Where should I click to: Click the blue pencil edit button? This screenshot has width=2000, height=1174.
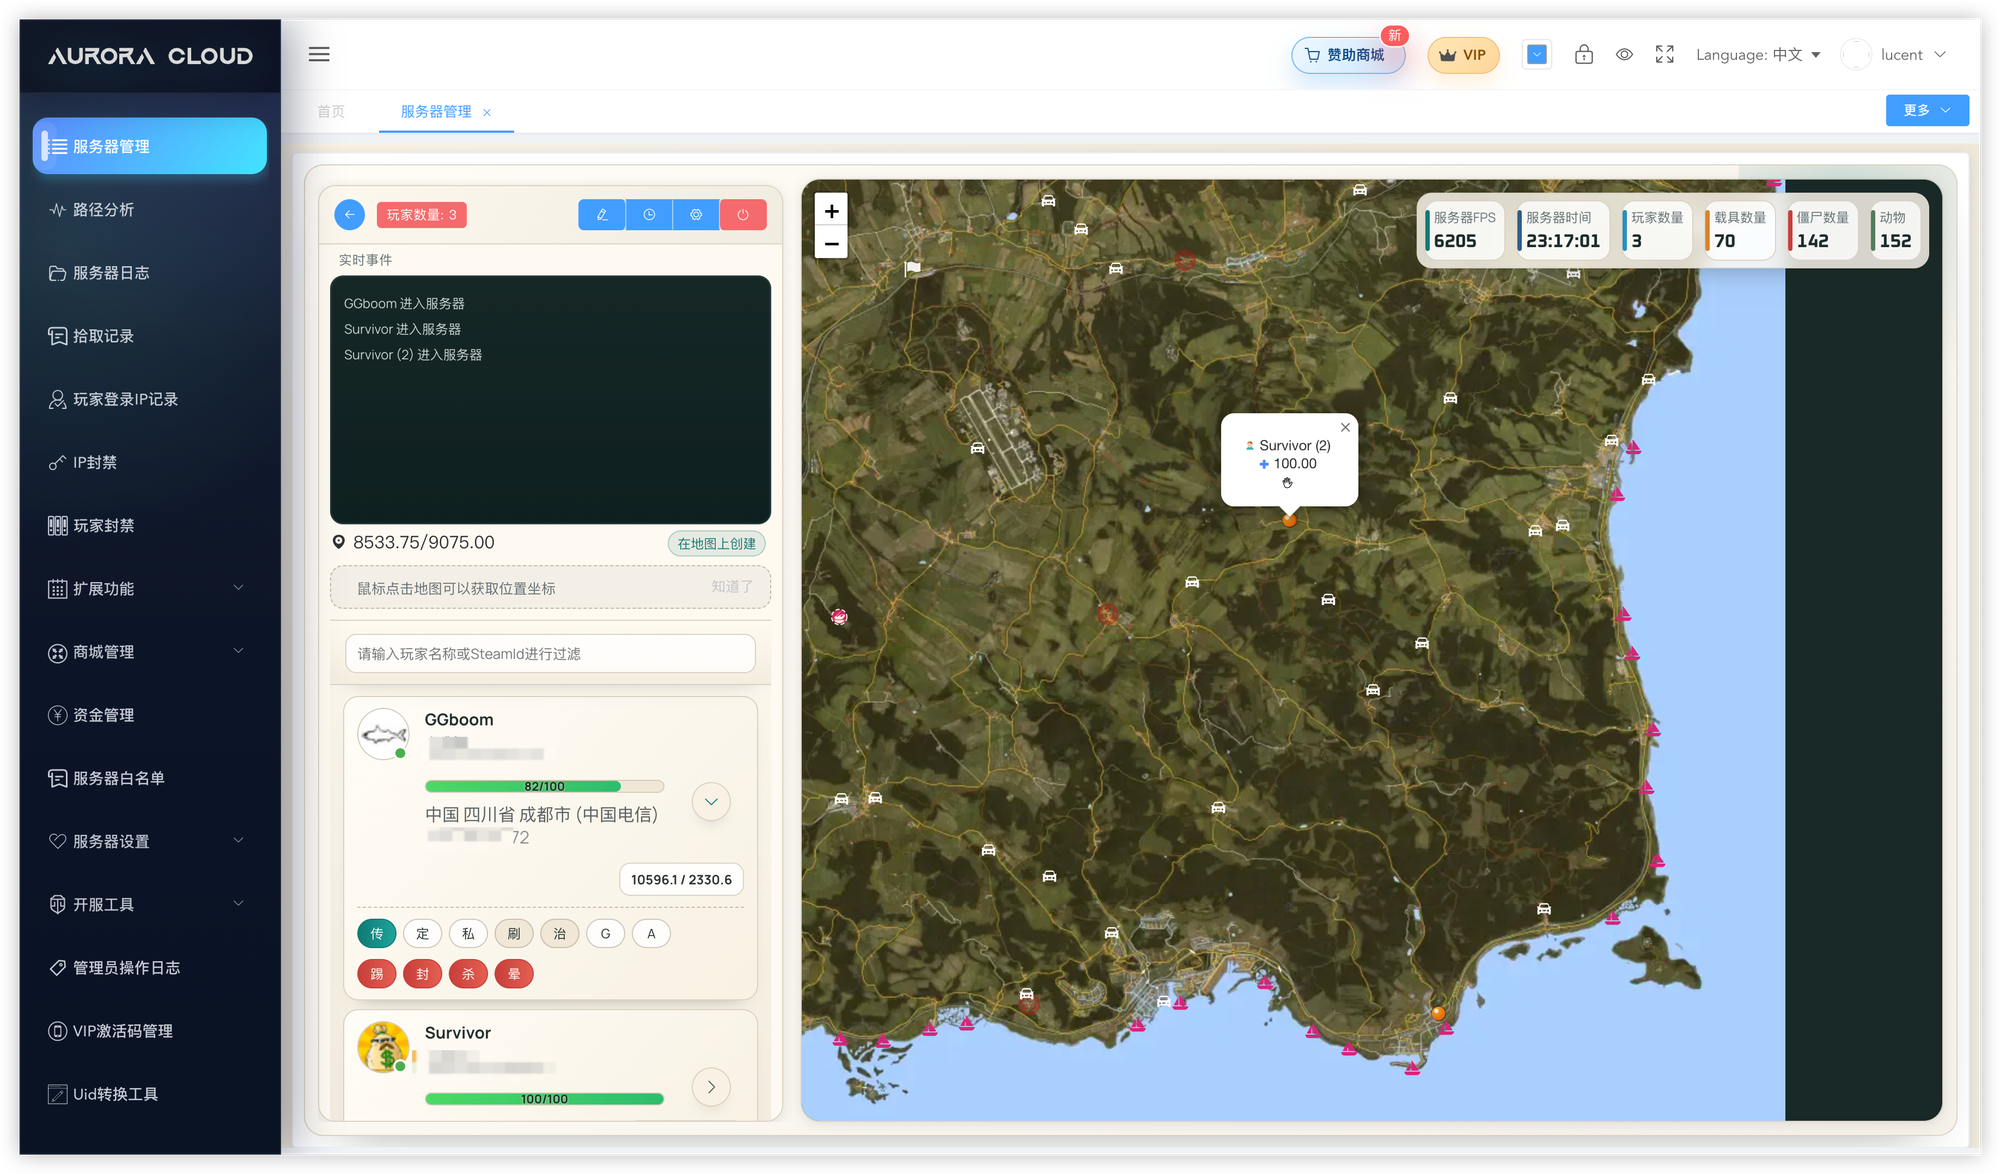point(602,214)
